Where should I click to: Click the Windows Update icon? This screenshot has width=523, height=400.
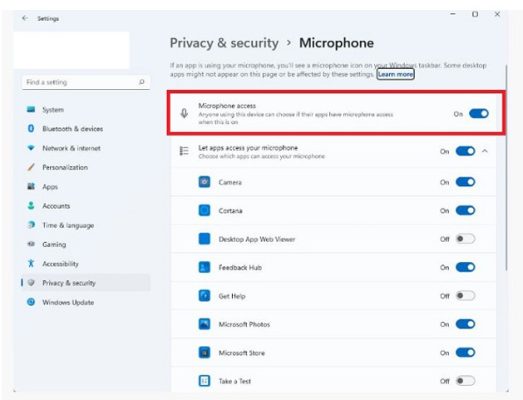[31, 302]
